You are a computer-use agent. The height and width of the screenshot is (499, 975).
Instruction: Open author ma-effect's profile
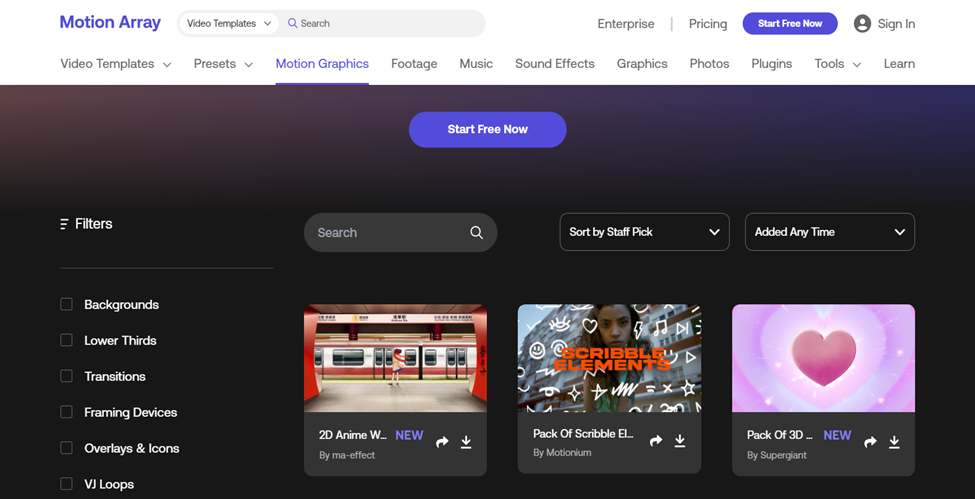click(x=347, y=455)
